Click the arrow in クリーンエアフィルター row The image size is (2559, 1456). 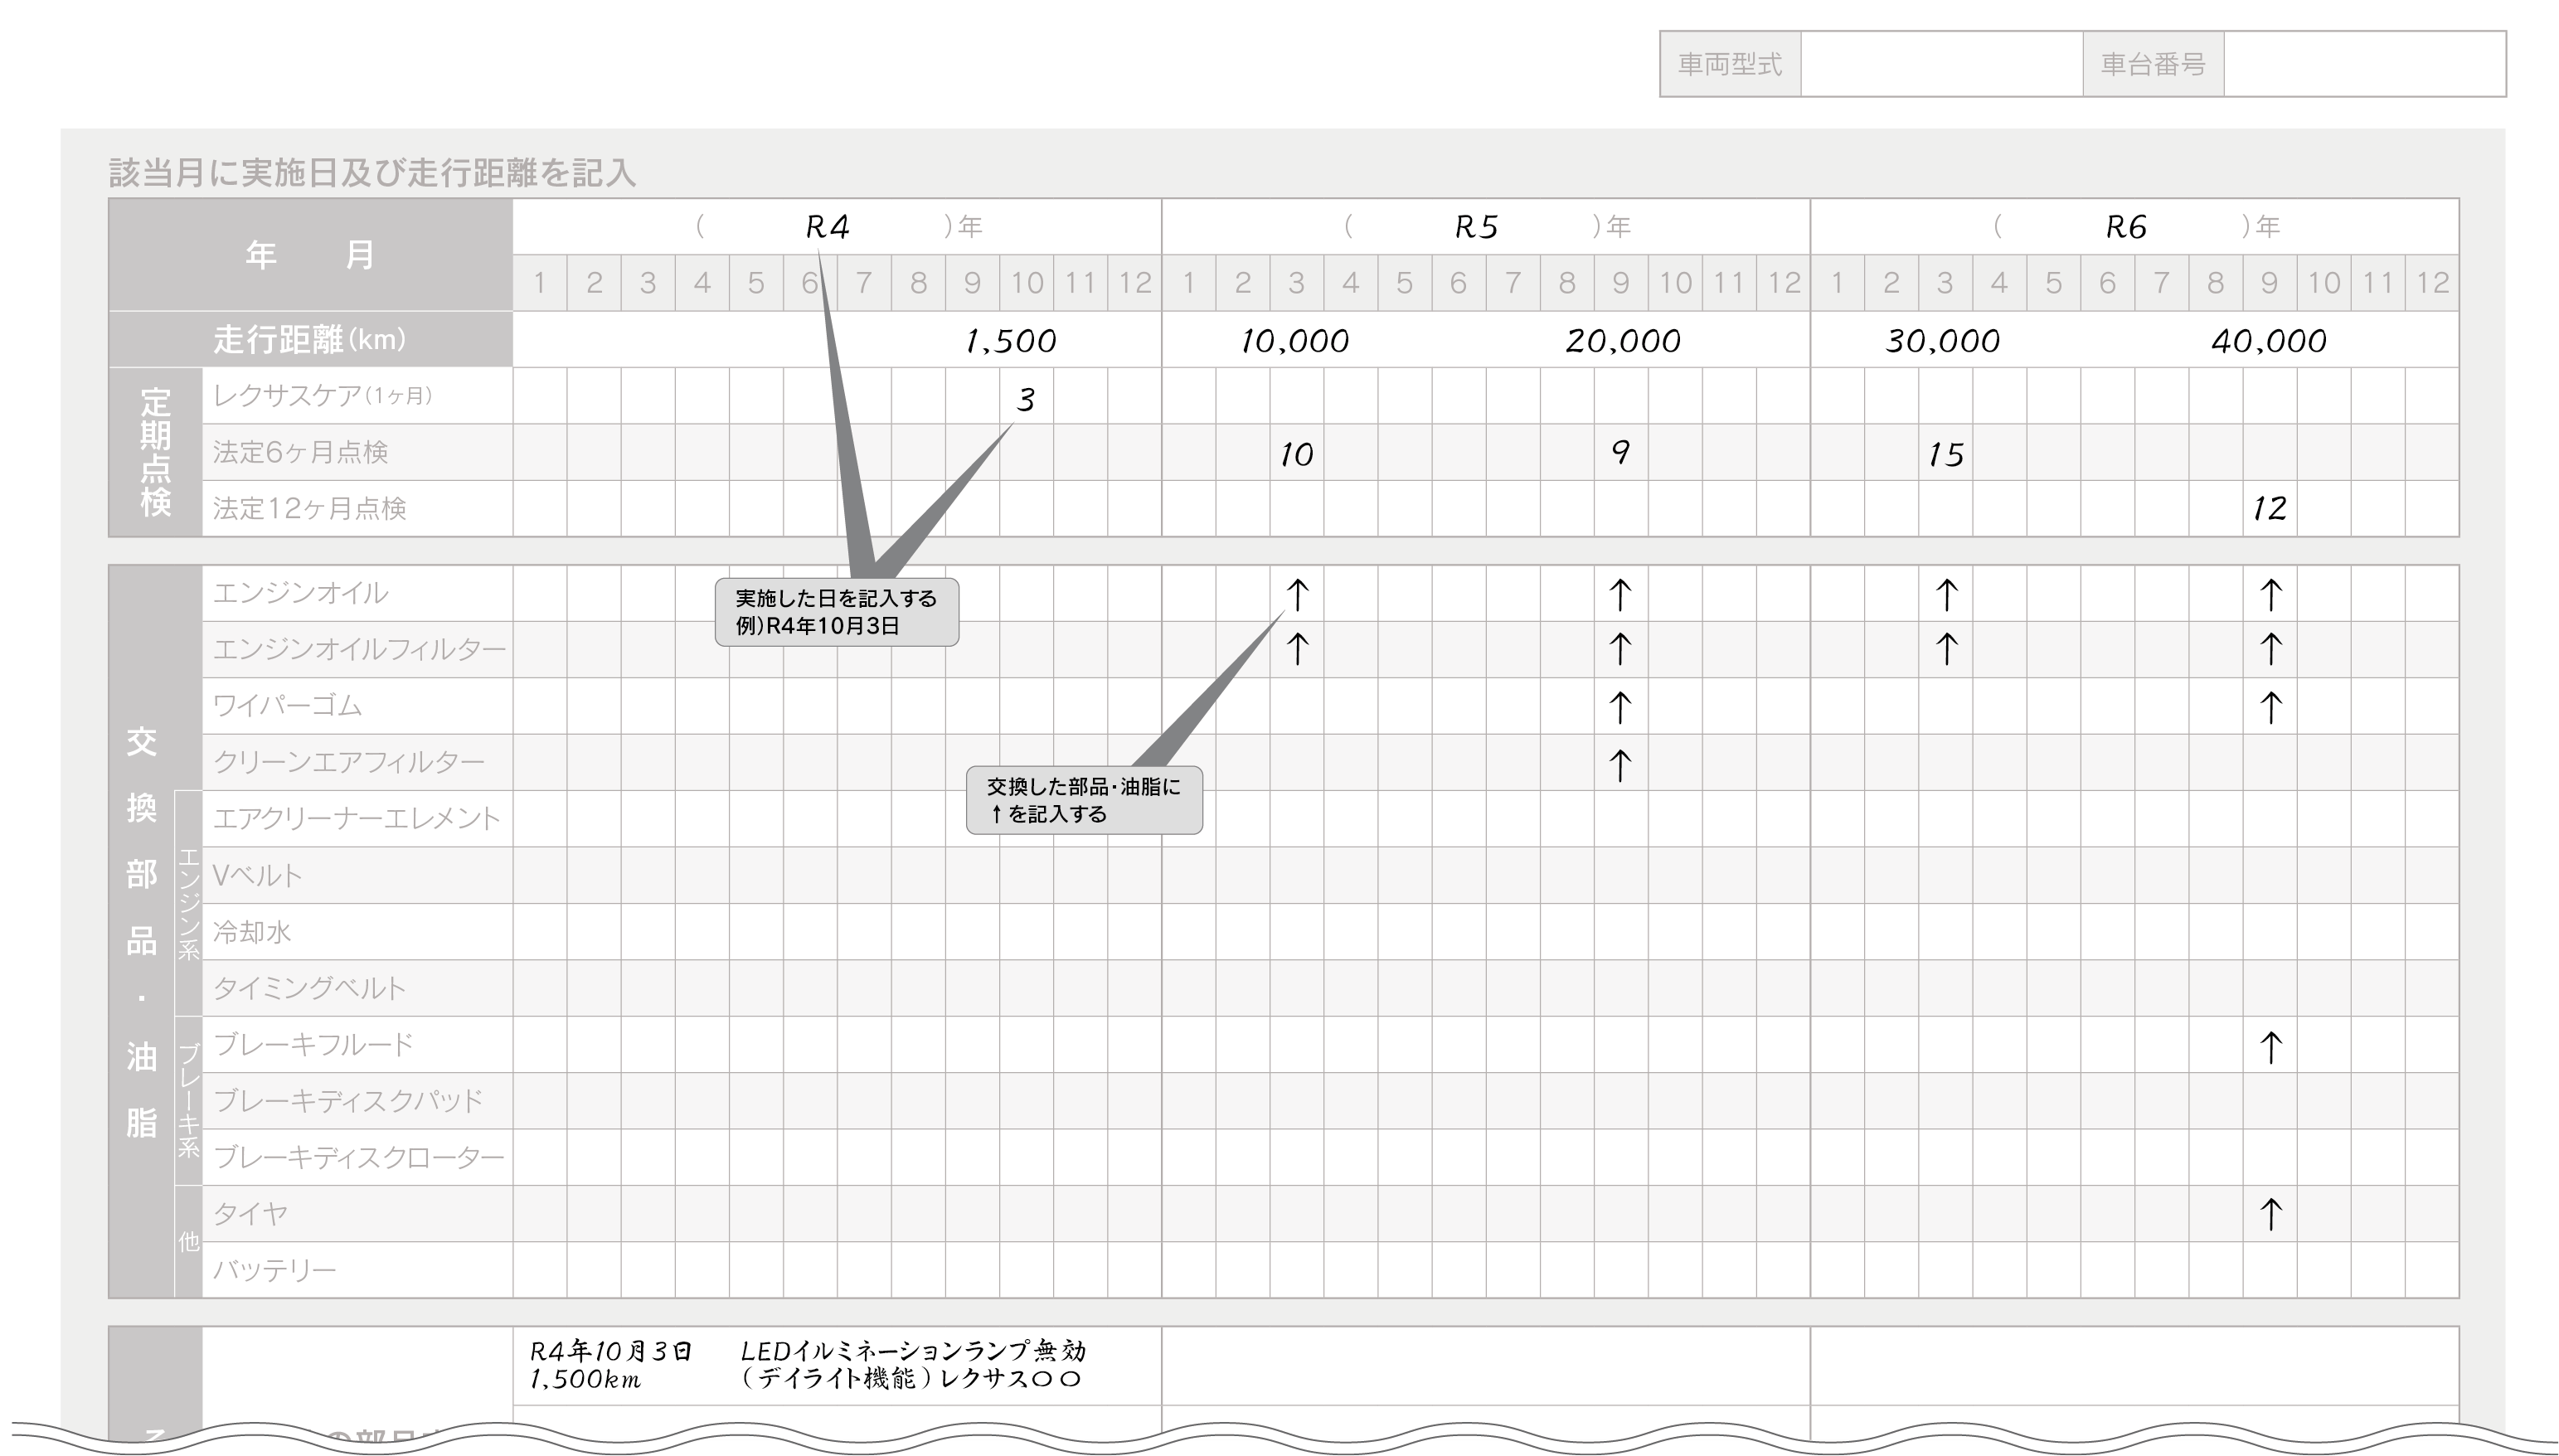[1620, 764]
